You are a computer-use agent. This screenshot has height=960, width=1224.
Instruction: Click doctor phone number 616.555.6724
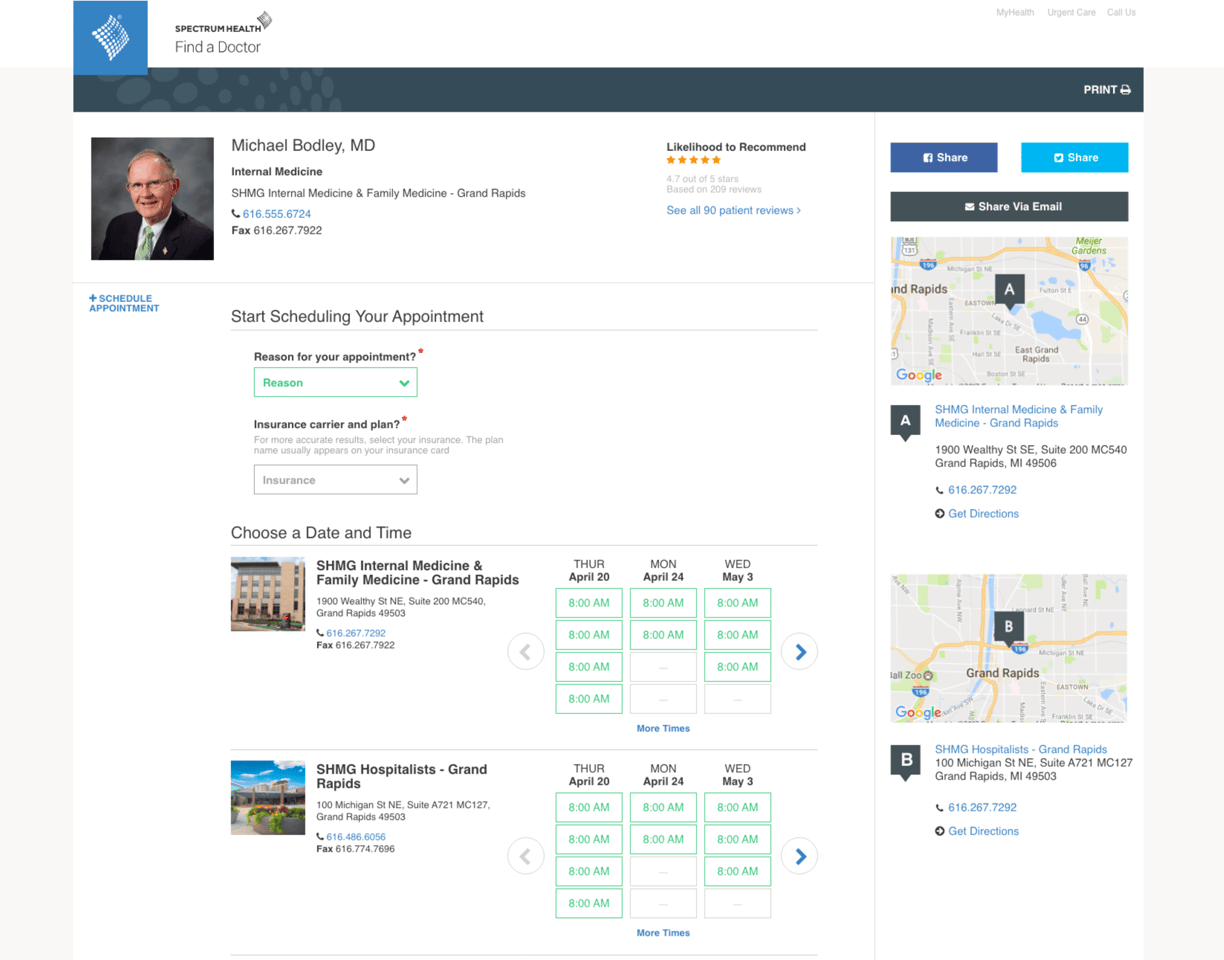click(x=277, y=214)
